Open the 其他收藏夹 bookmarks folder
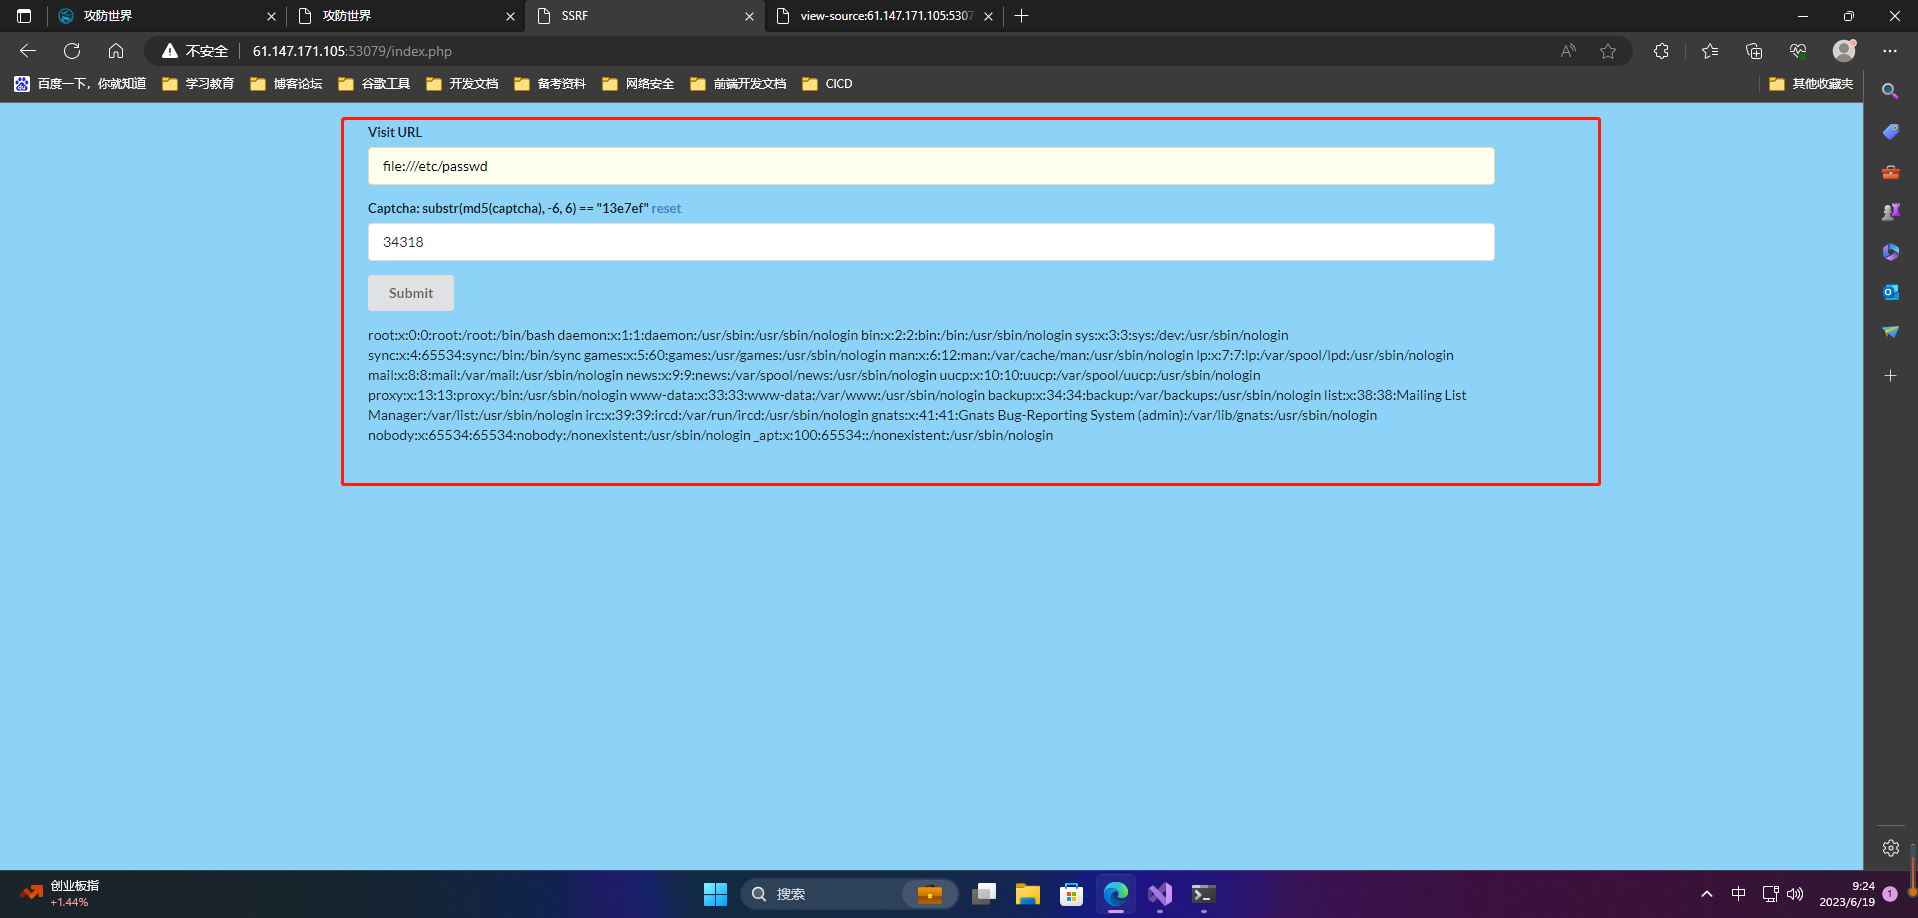 [1810, 84]
